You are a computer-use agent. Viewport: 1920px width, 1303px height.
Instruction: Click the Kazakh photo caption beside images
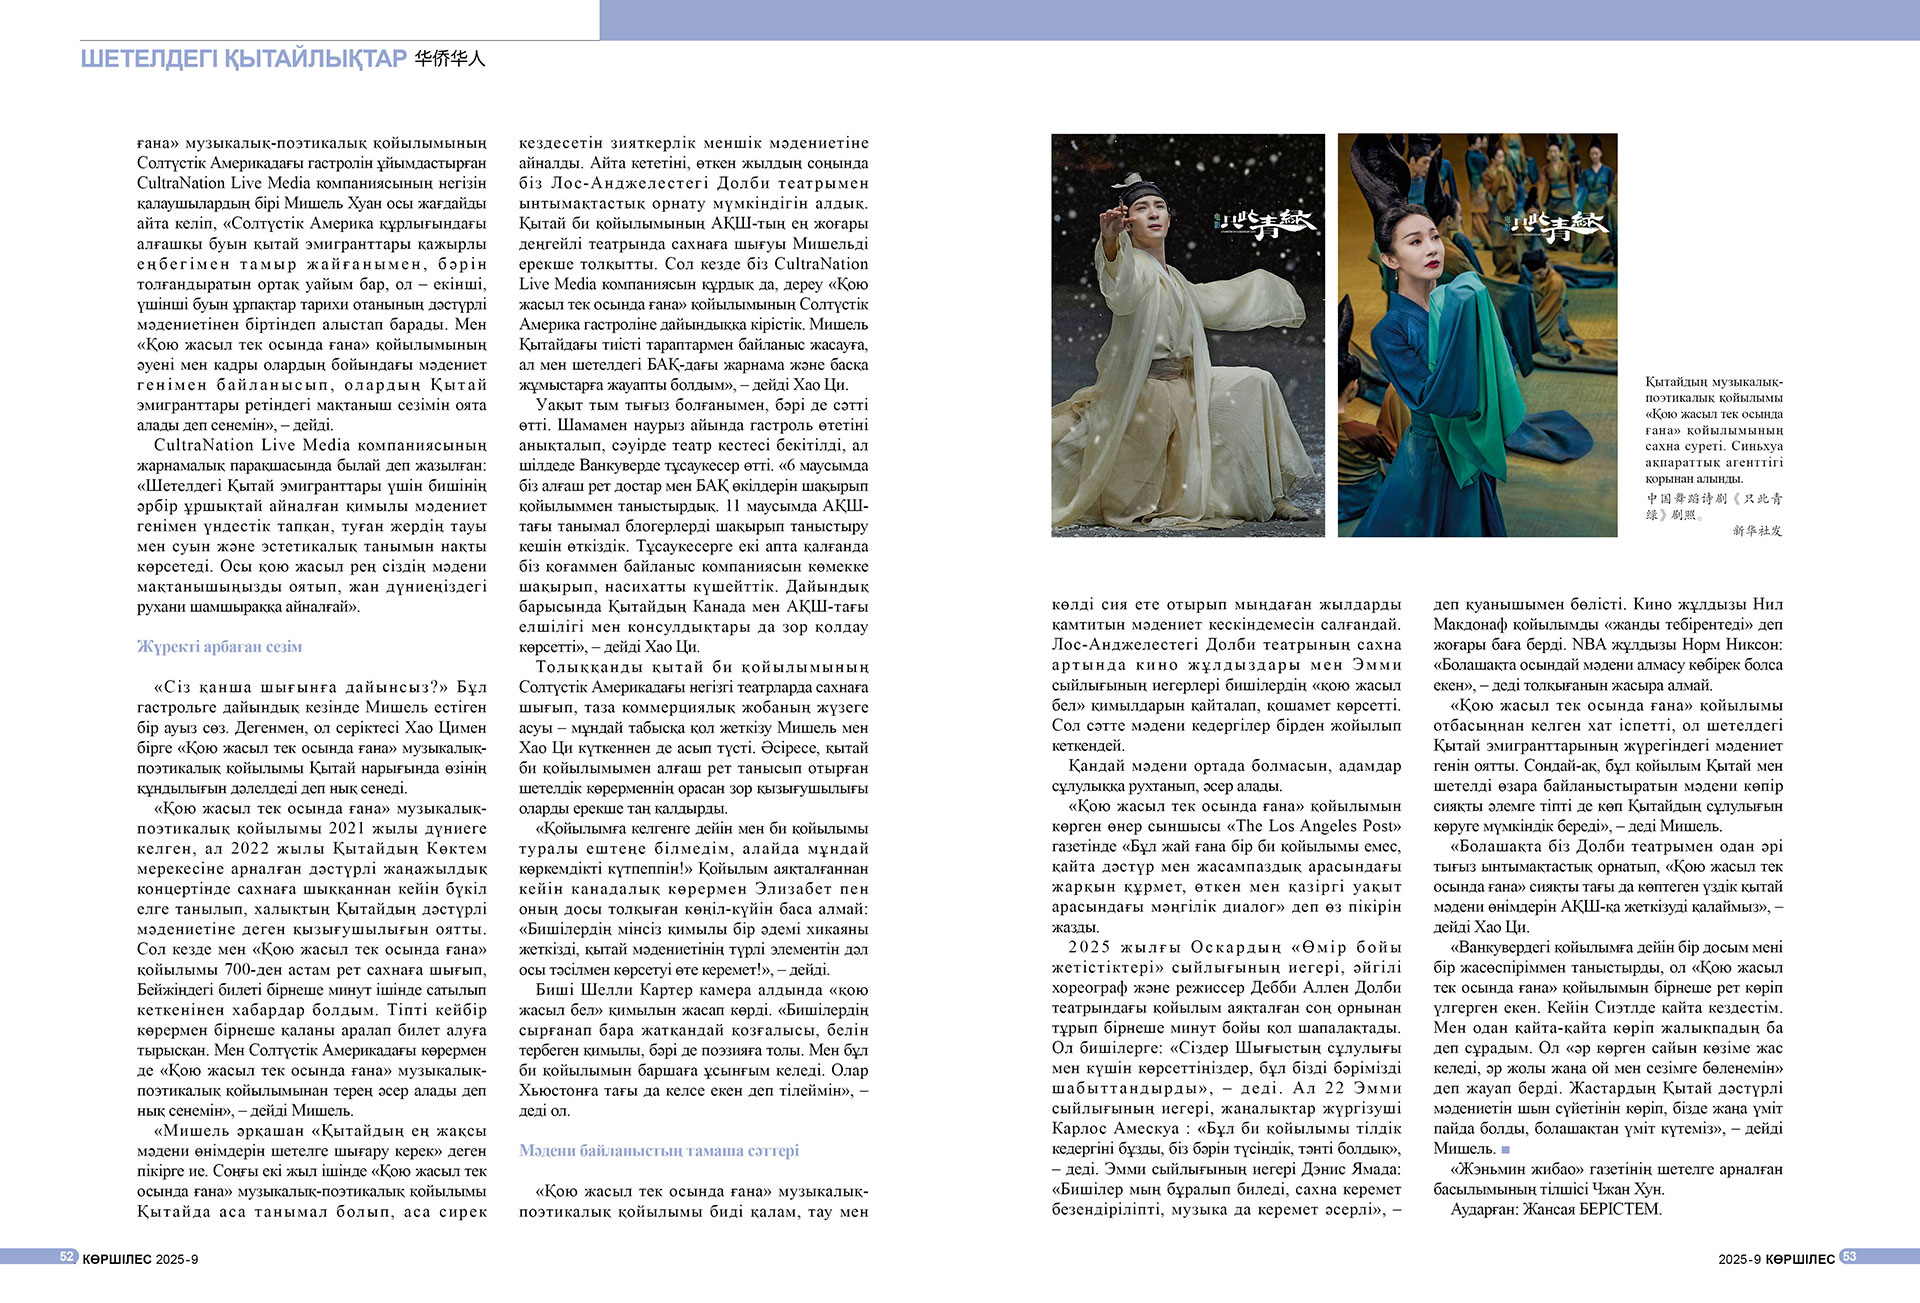[x=1713, y=430]
